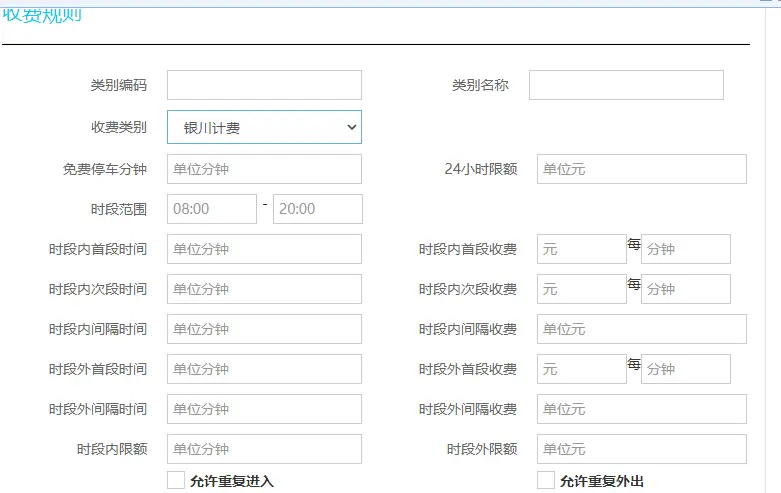This screenshot has width=781, height=493.
Task: Click the 时段内间隔时间 input field
Action: tap(264, 329)
